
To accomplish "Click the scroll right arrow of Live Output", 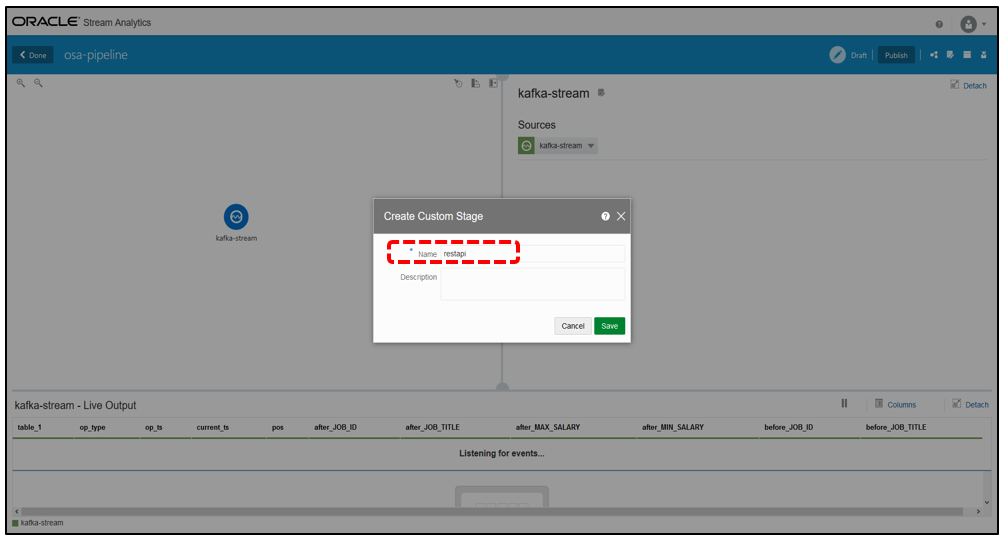I will tap(978, 511).
